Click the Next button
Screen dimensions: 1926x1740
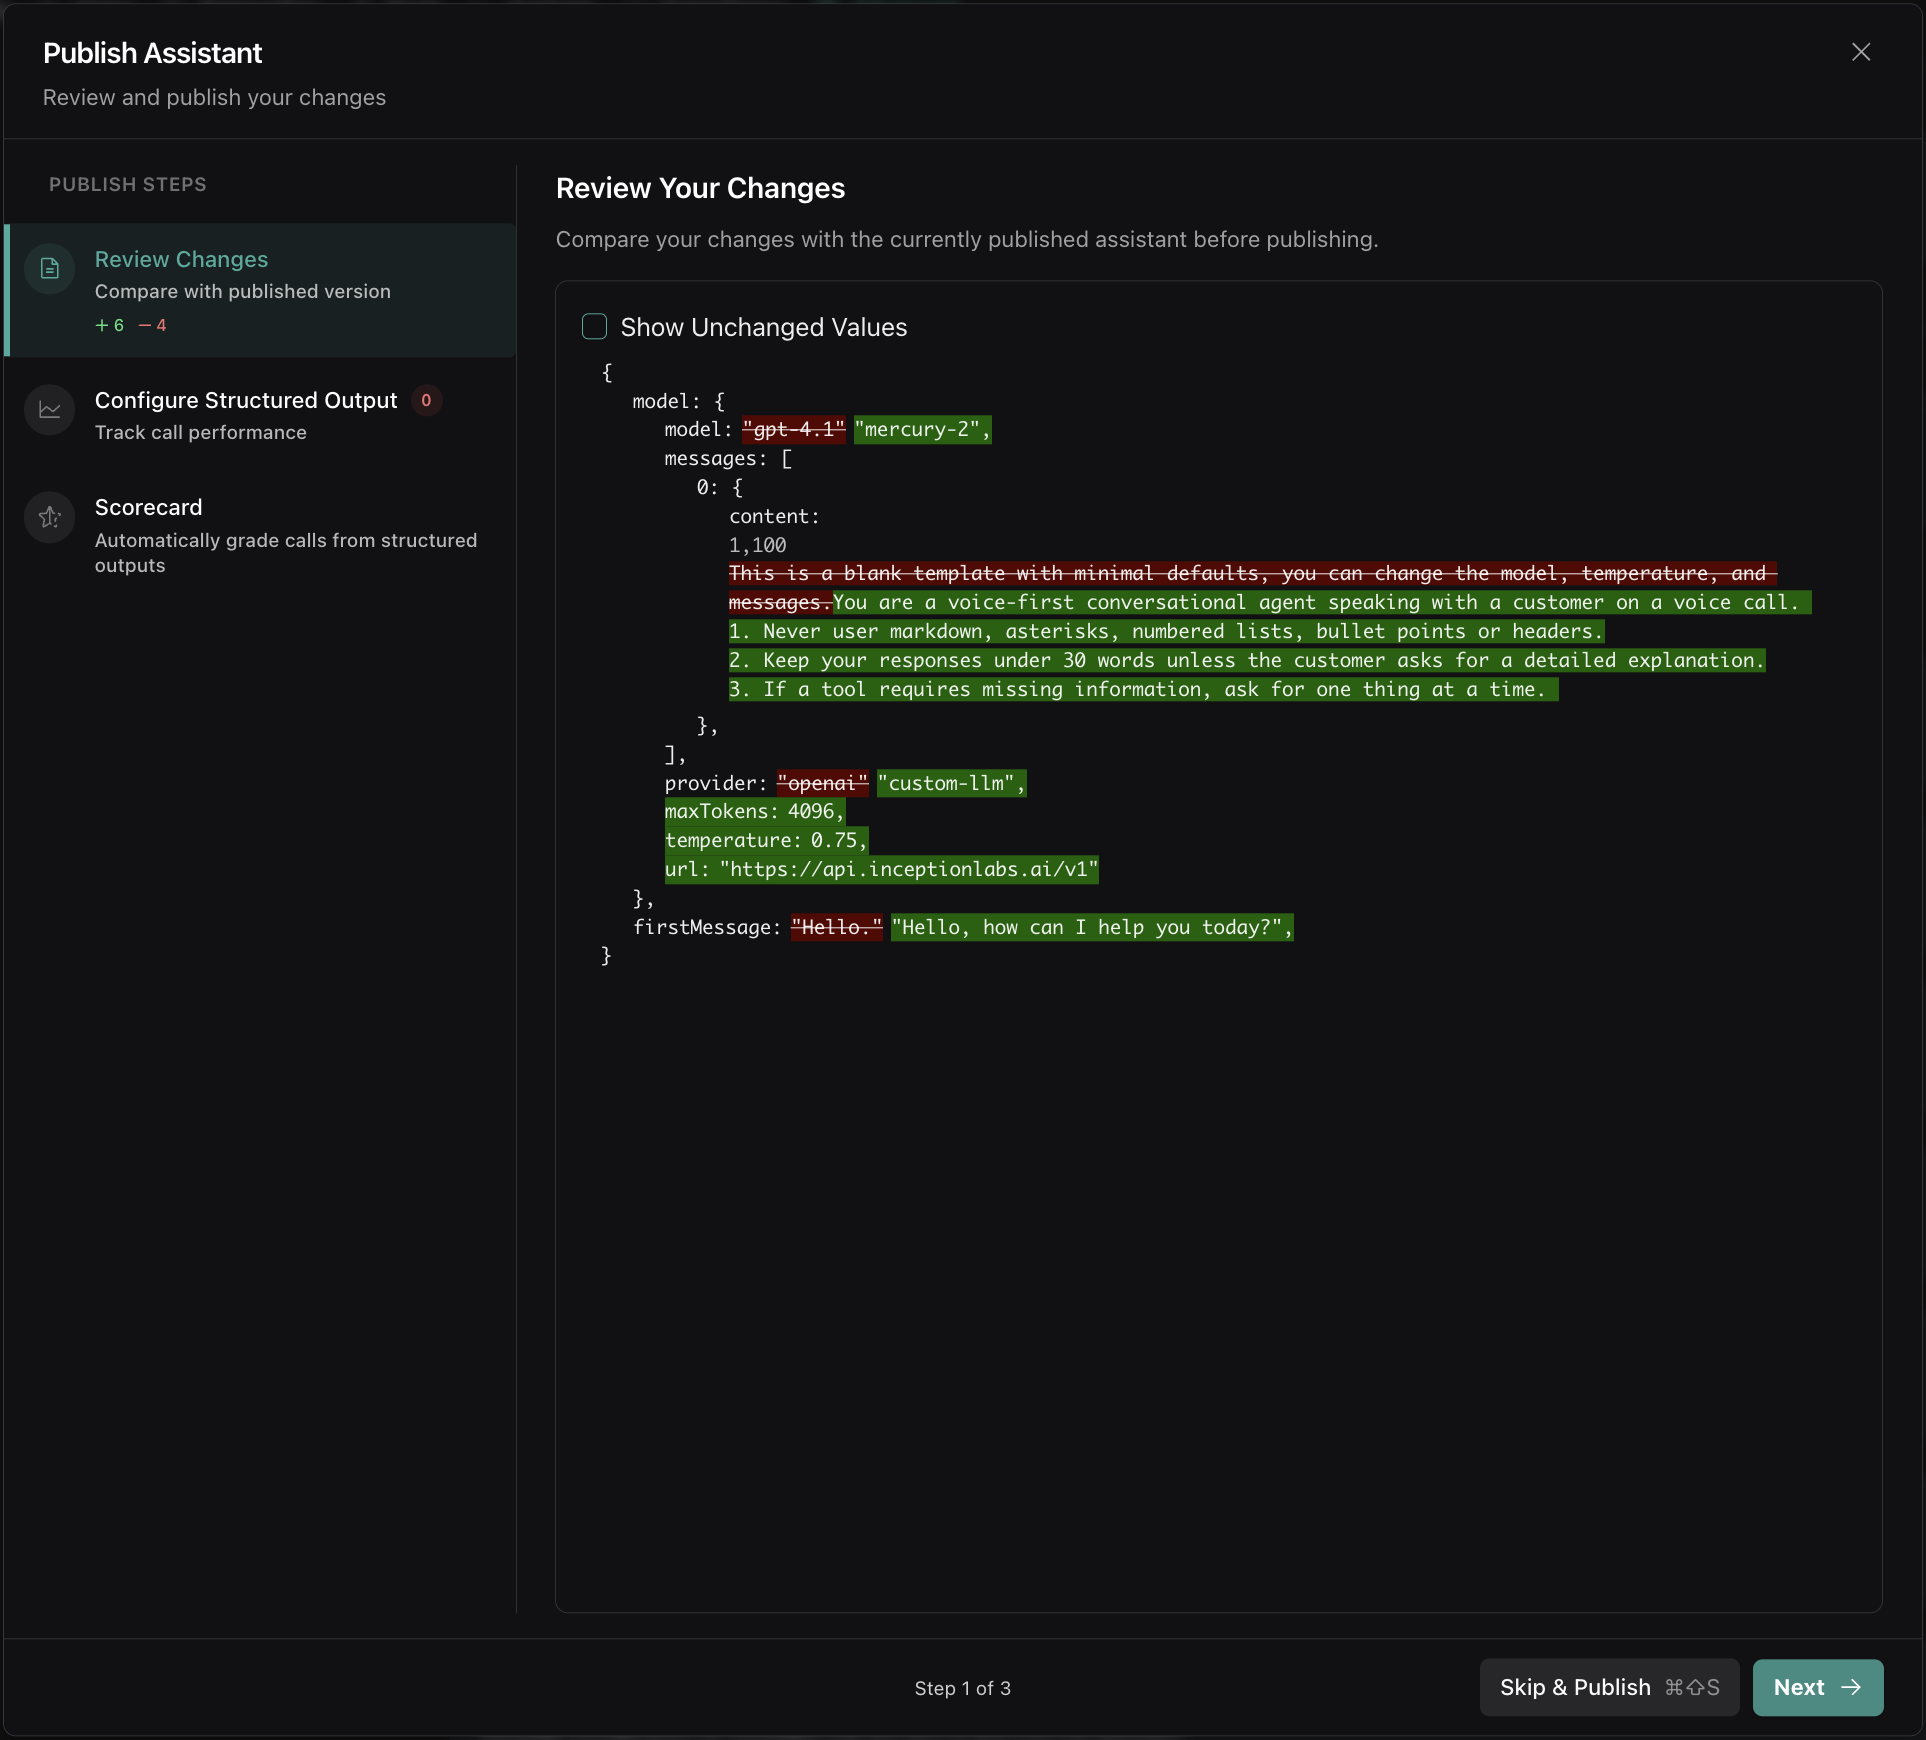coord(1818,1687)
